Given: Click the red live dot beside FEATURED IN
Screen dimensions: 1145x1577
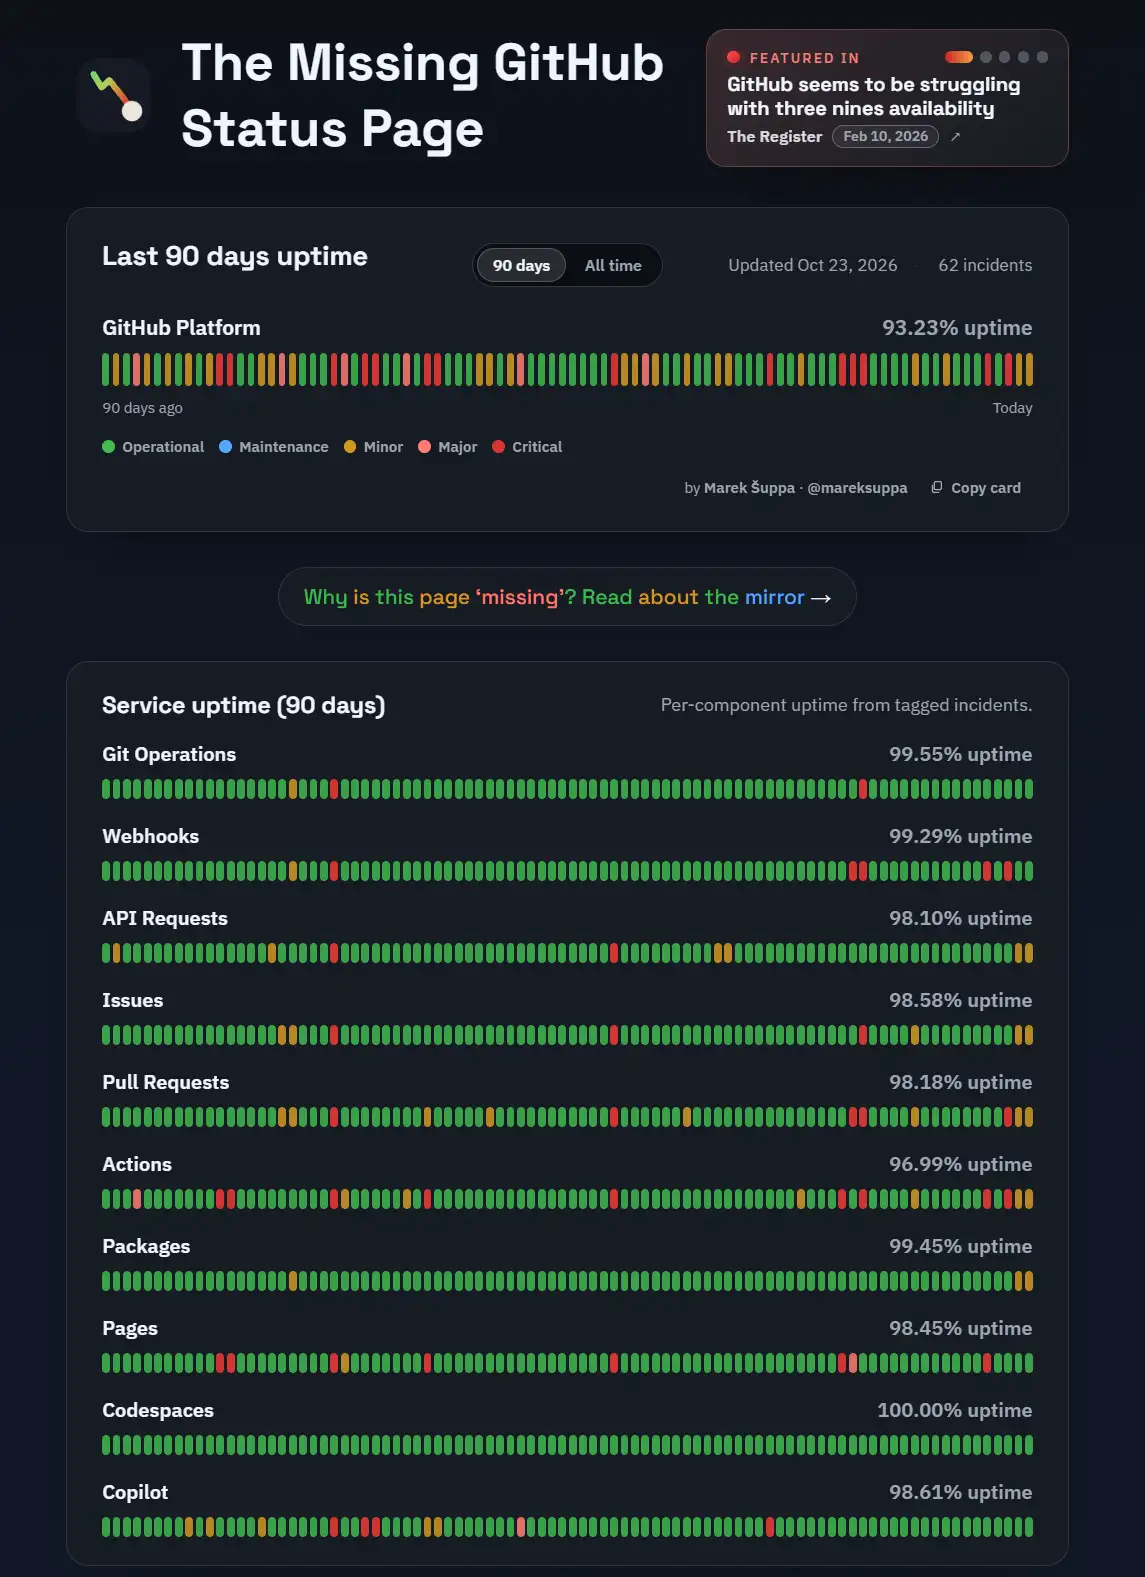Looking at the screenshot, I should pyautogui.click(x=733, y=58).
